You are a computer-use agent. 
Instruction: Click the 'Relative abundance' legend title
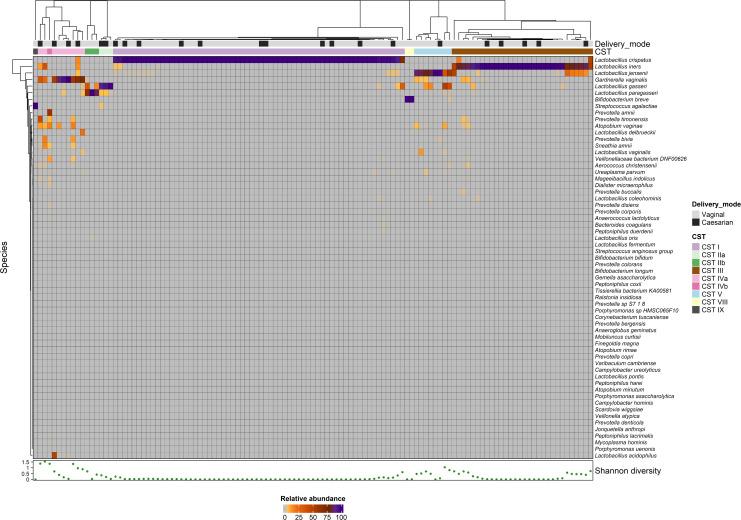click(x=313, y=498)
